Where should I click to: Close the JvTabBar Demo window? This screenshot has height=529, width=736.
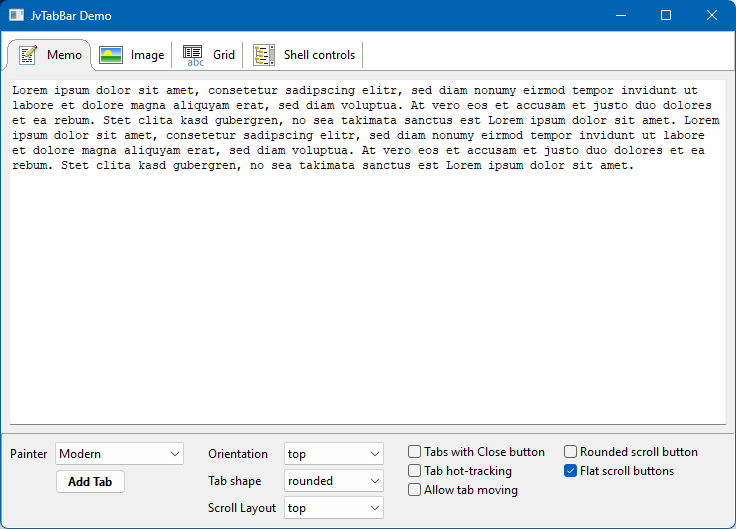click(x=712, y=15)
